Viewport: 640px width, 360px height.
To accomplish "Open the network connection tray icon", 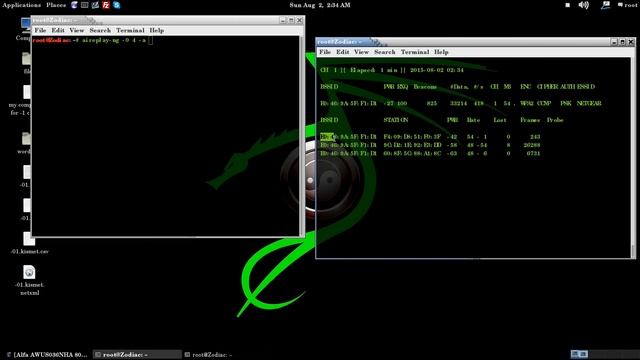I will click(606, 5).
